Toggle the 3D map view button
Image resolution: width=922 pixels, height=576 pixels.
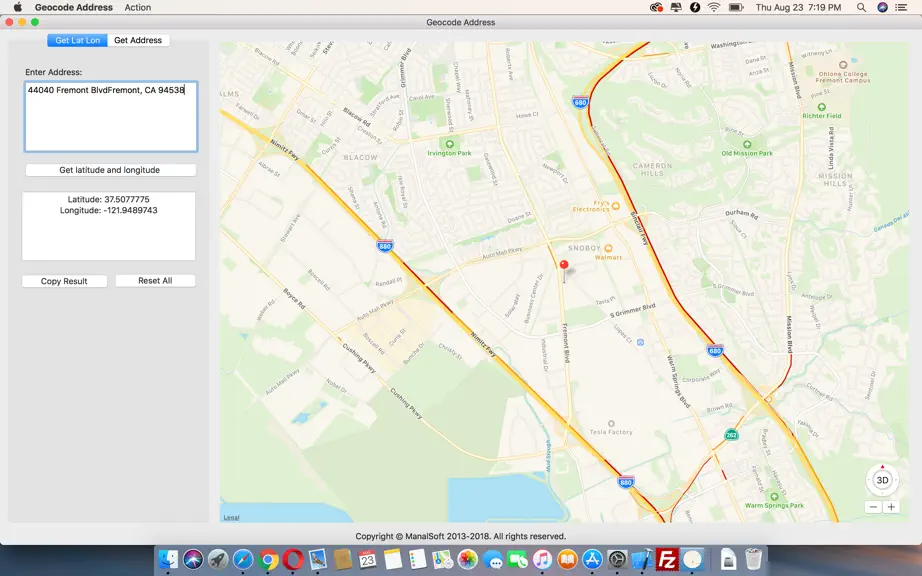[882, 480]
